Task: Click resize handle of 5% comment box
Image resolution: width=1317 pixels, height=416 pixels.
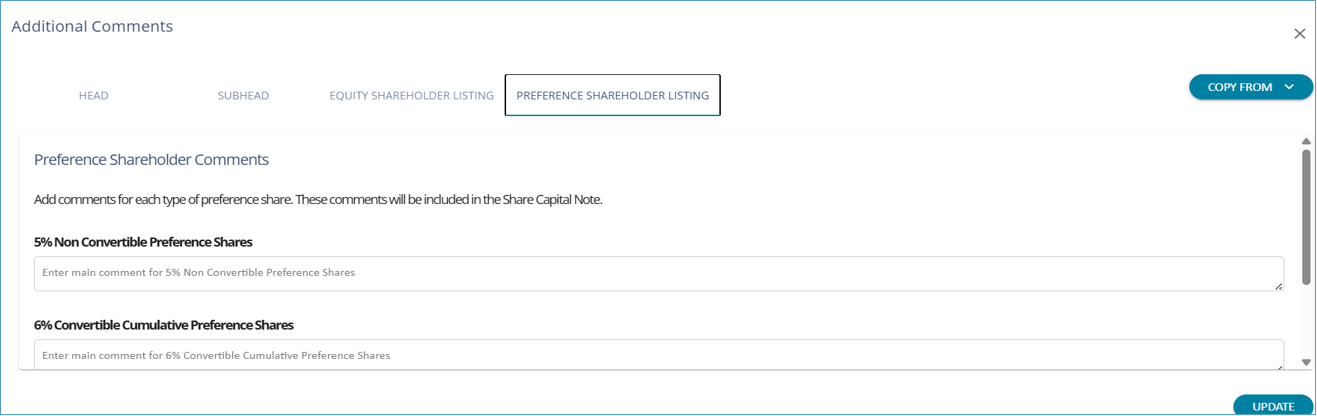Action: pos(1279,286)
